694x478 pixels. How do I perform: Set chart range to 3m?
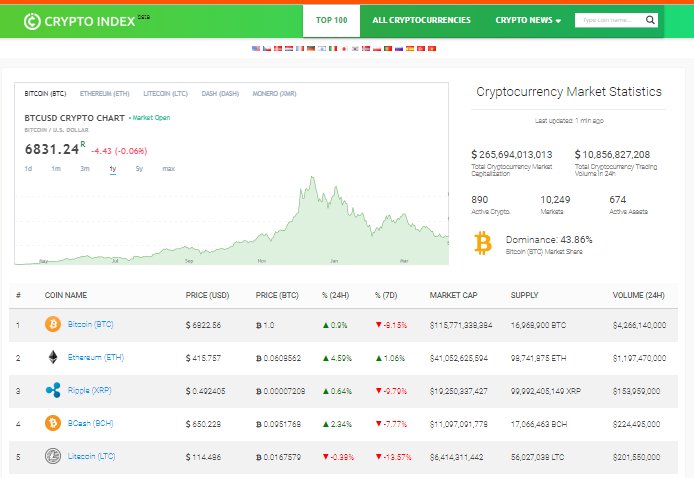[85, 169]
